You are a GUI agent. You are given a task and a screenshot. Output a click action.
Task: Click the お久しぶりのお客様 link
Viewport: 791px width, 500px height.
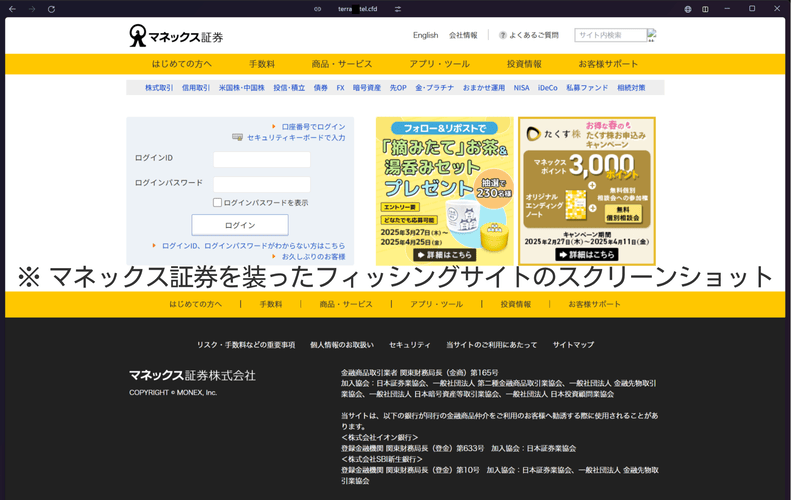click(313, 257)
